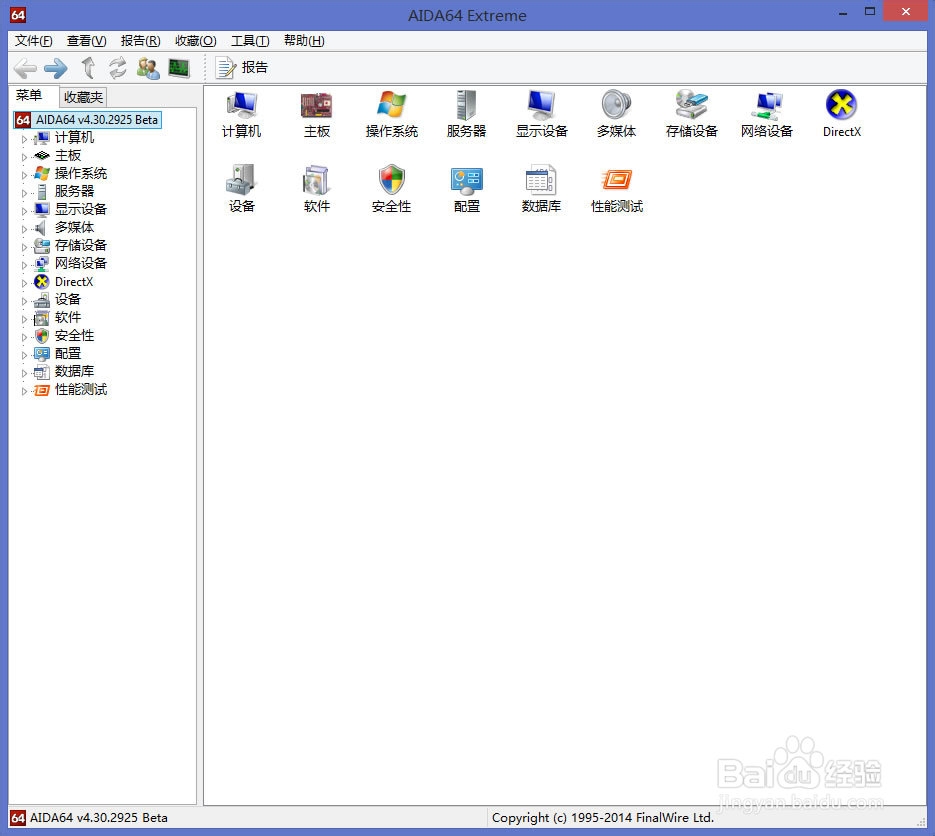The height and width of the screenshot is (836, 935).
Task: Open the 多媒体 speaker icon in main pane
Action: pos(616,115)
